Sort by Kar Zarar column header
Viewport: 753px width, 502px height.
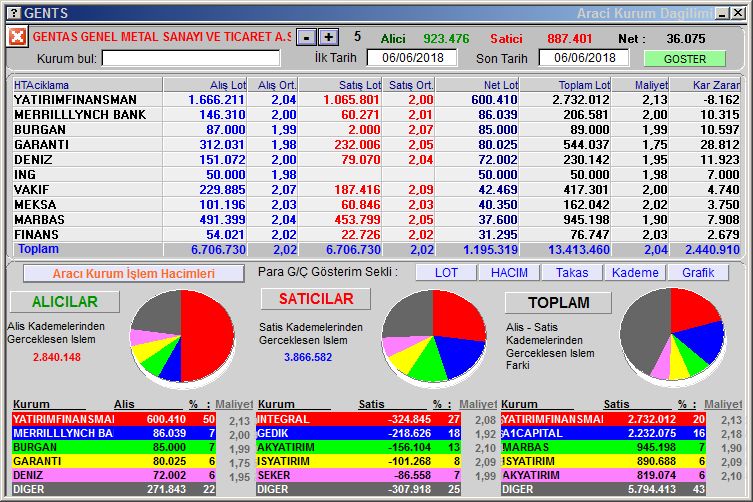tap(705, 85)
